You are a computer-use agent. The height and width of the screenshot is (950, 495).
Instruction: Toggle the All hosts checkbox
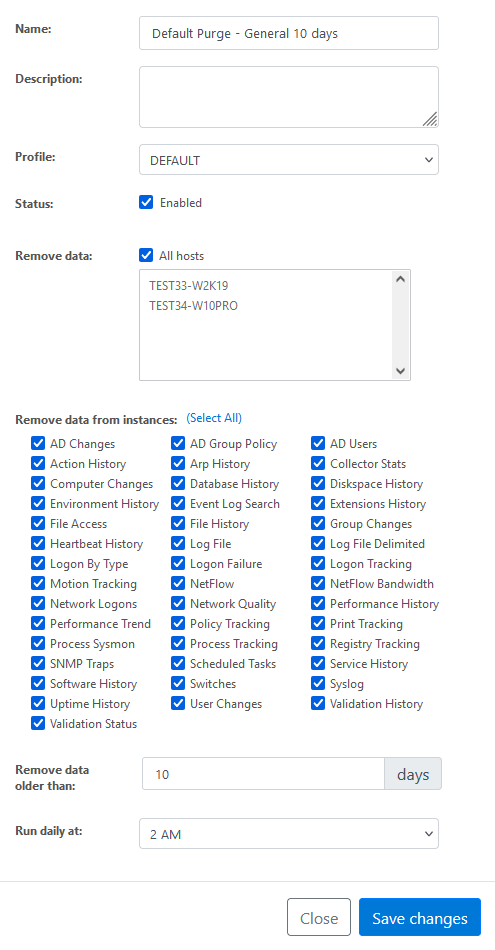(x=146, y=255)
